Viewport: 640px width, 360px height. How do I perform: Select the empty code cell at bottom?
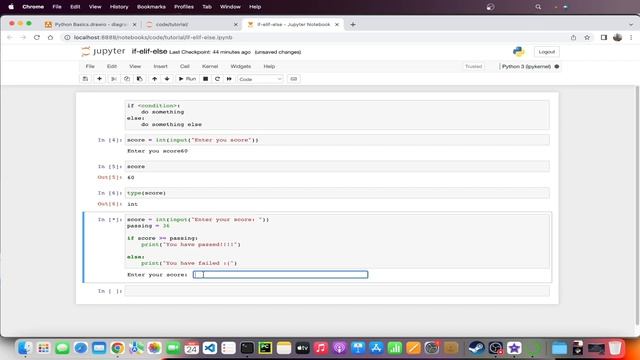tap(337, 291)
